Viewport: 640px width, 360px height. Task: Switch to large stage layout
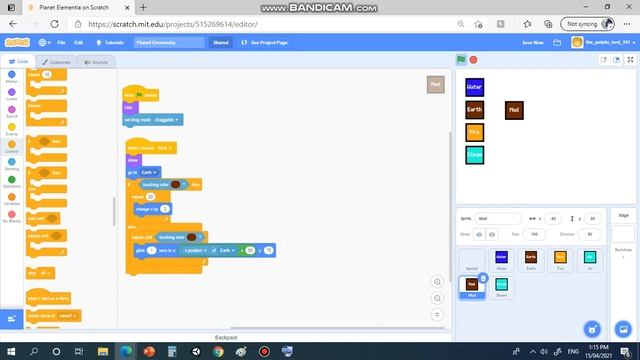click(x=616, y=60)
